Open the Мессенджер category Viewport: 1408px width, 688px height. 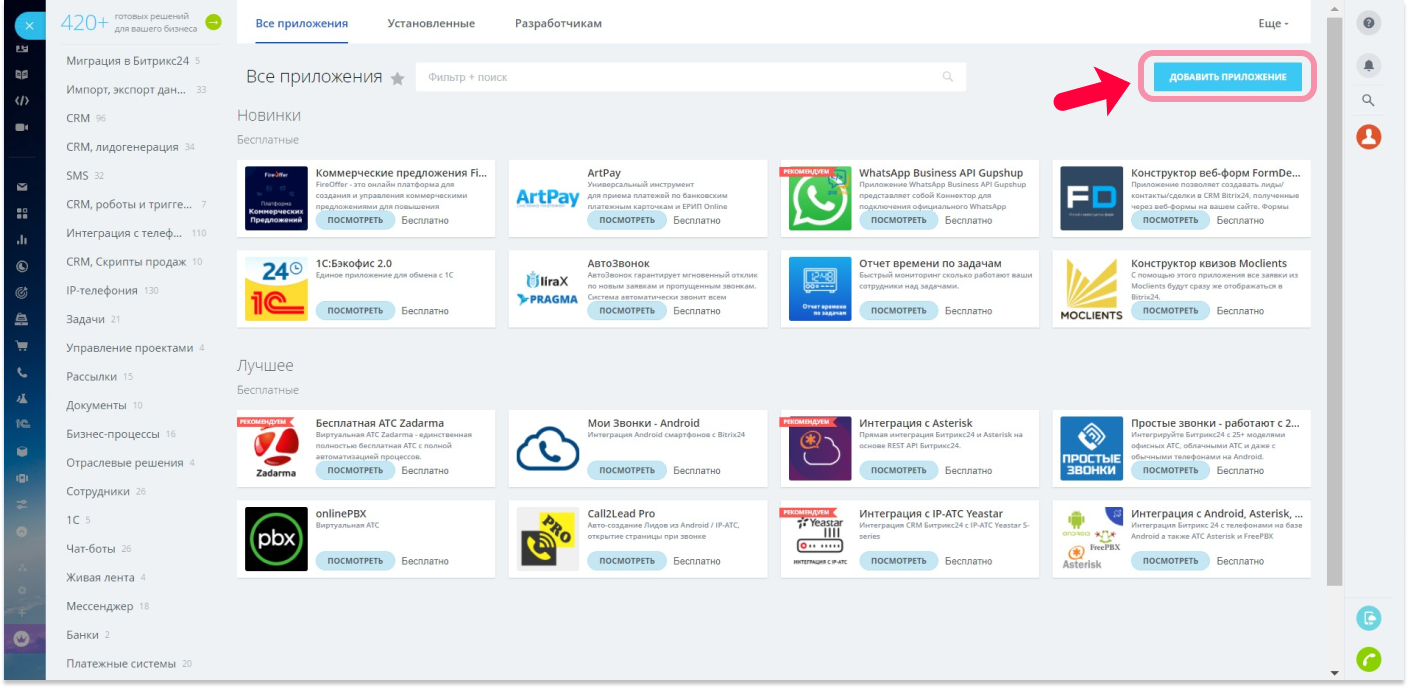(x=100, y=606)
